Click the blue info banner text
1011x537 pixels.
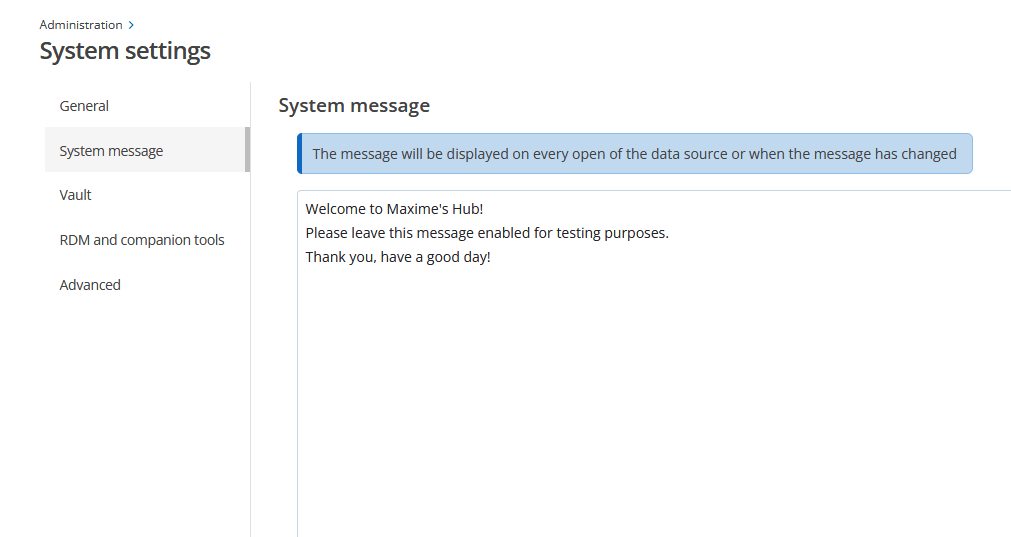click(634, 154)
